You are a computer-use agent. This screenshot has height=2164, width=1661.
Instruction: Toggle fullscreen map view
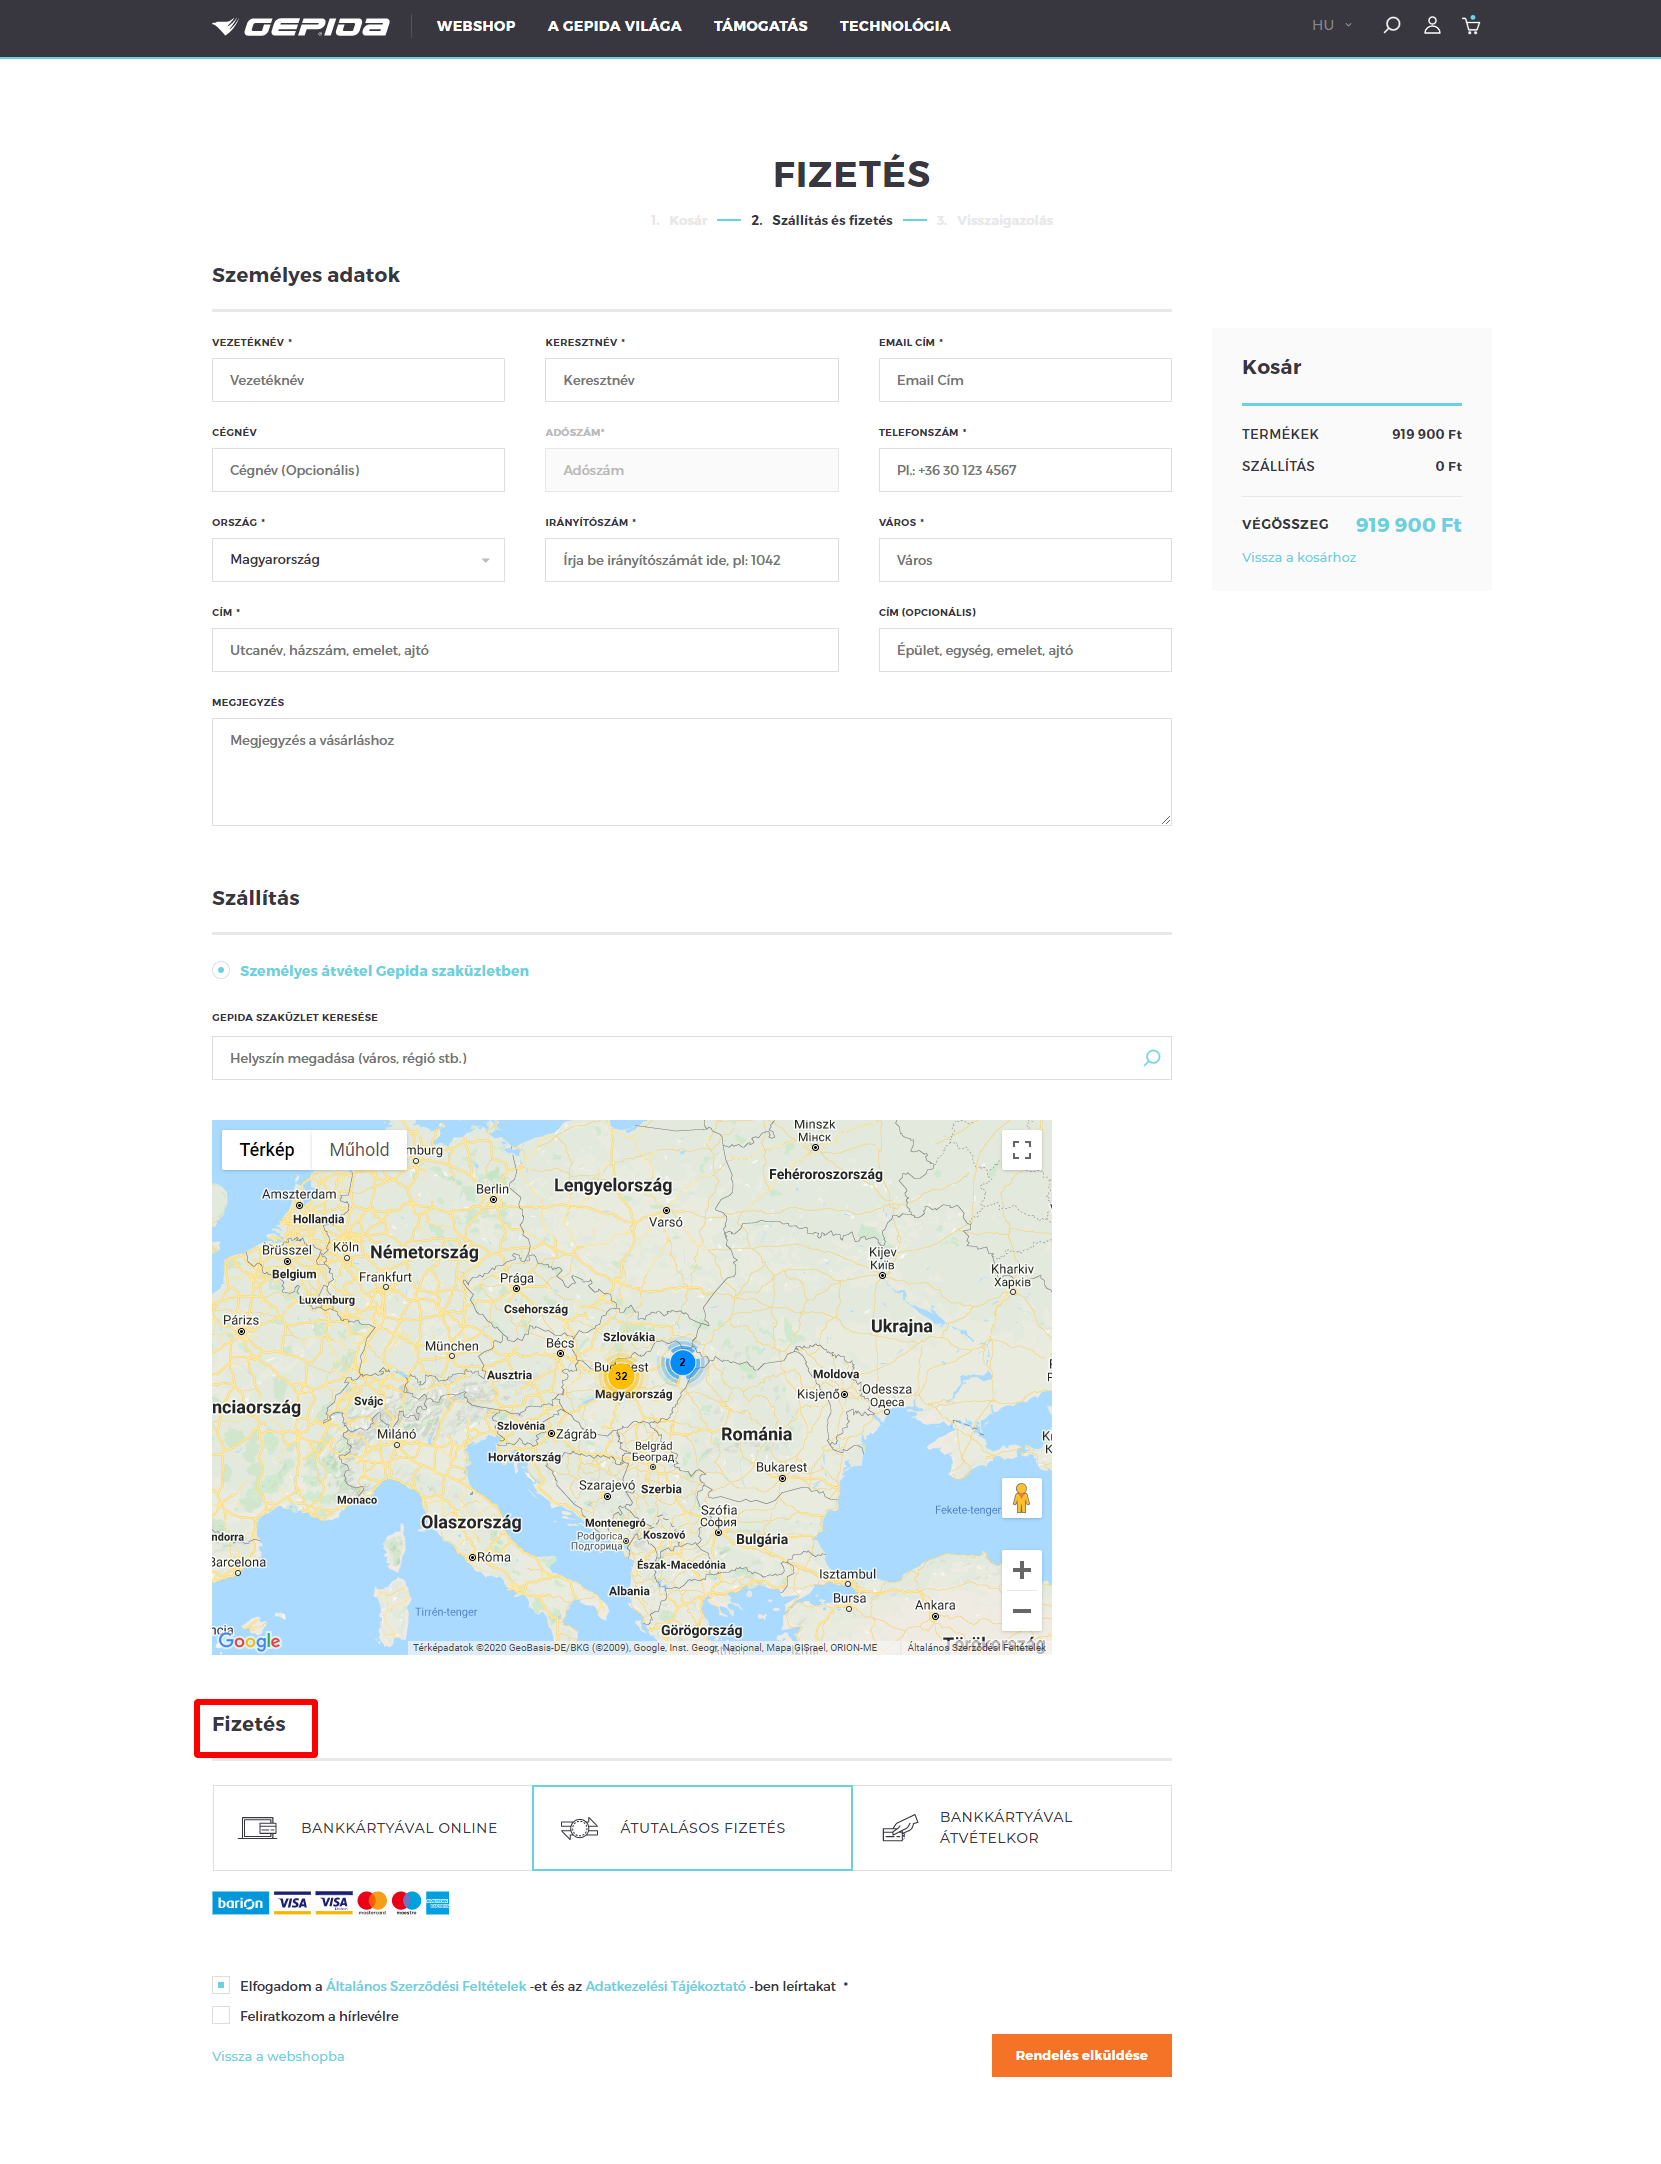tap(1021, 1150)
